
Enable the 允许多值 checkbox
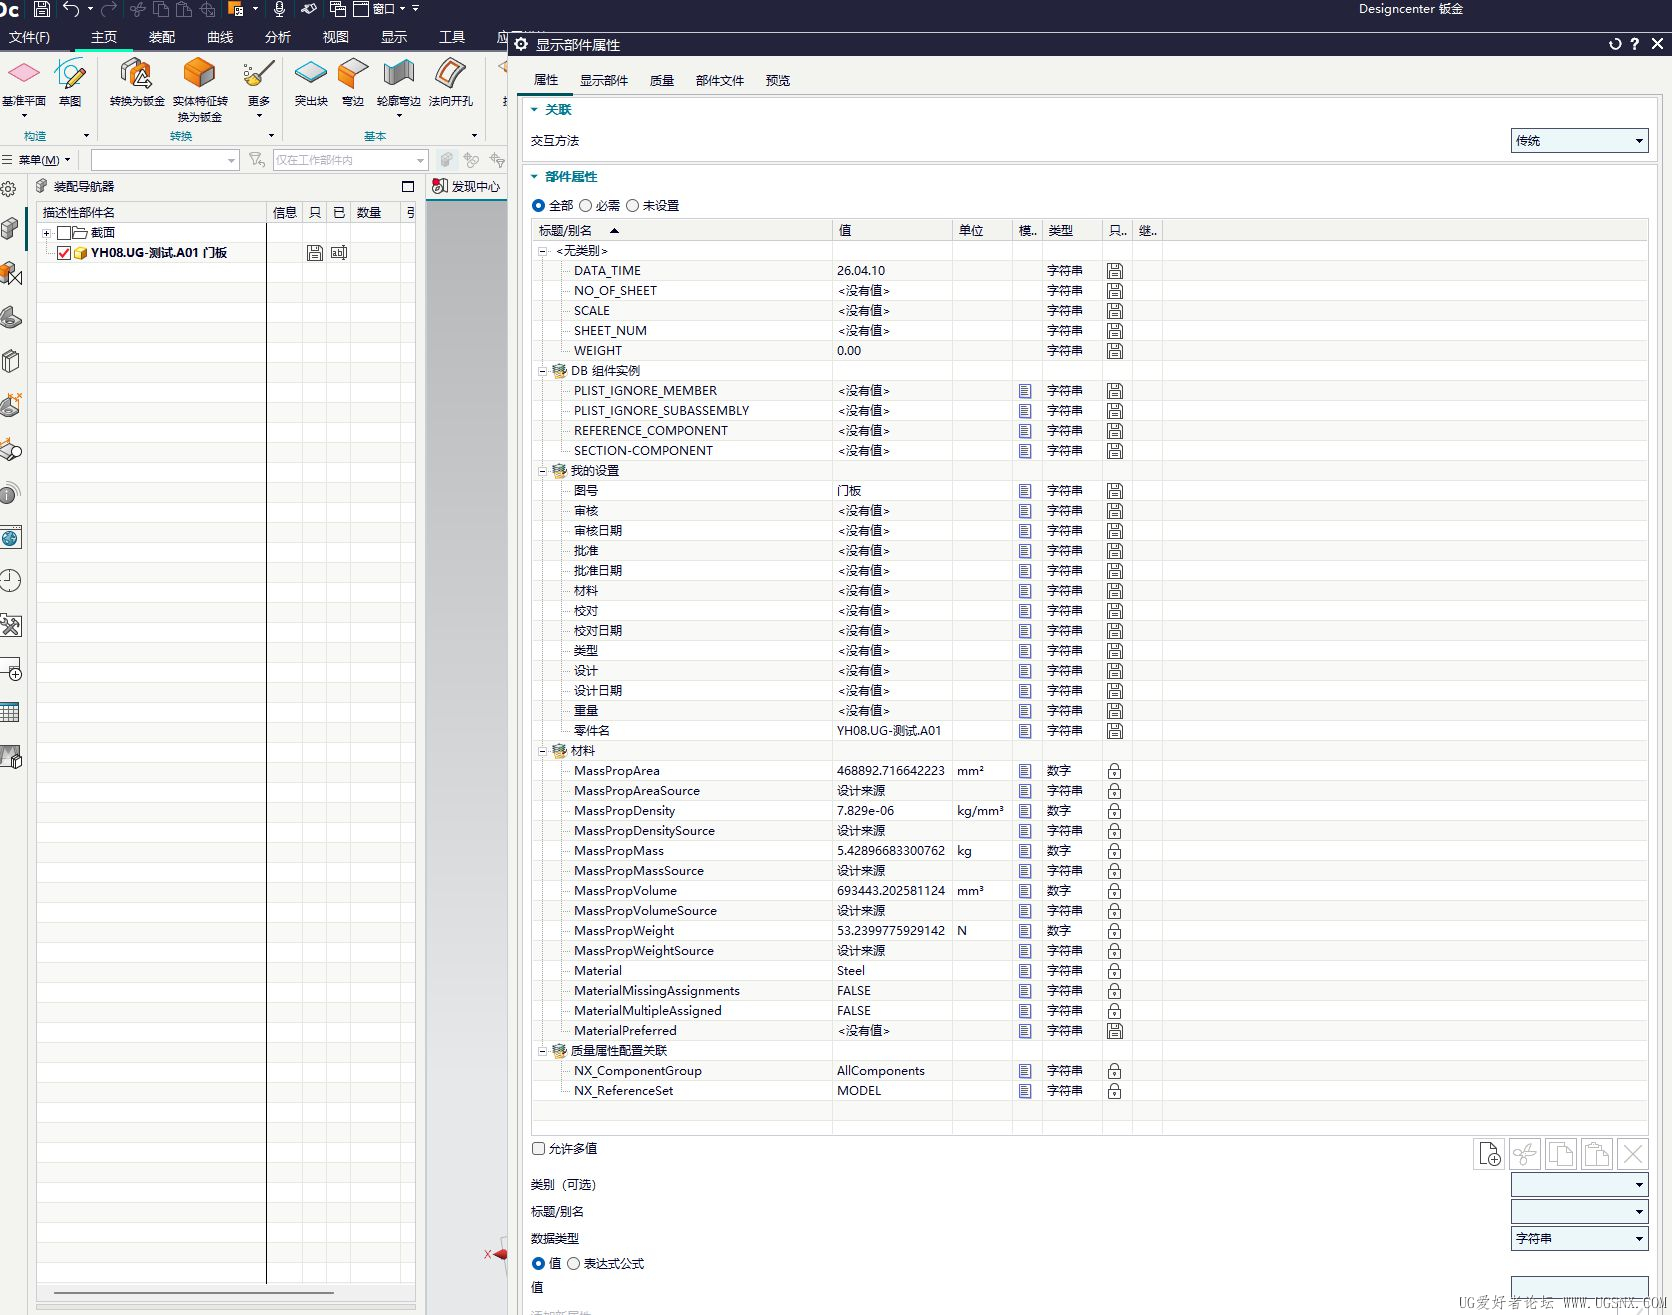tap(538, 1148)
